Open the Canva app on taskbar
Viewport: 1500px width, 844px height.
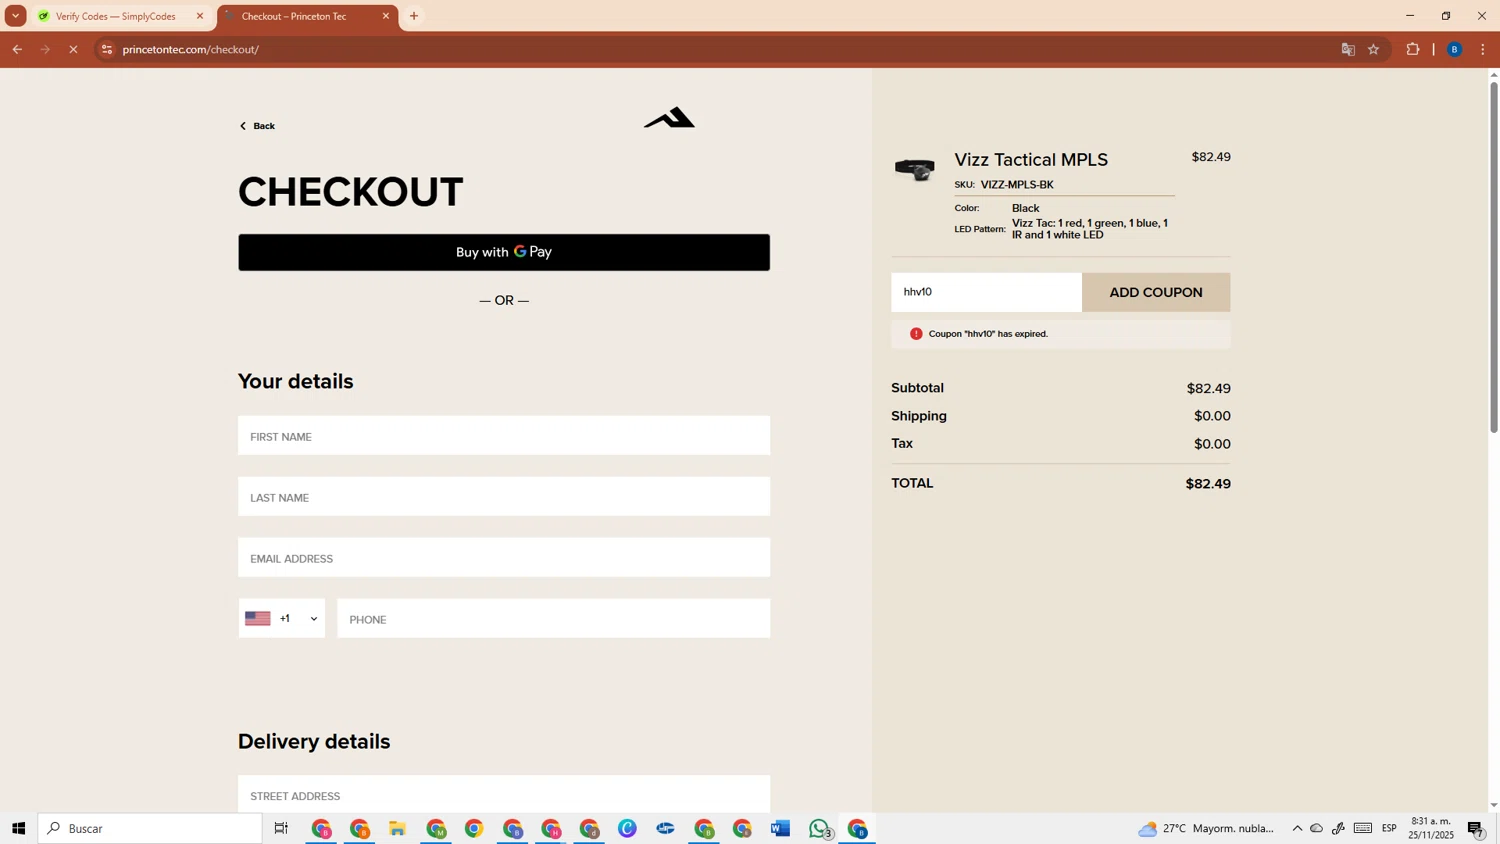click(x=627, y=828)
